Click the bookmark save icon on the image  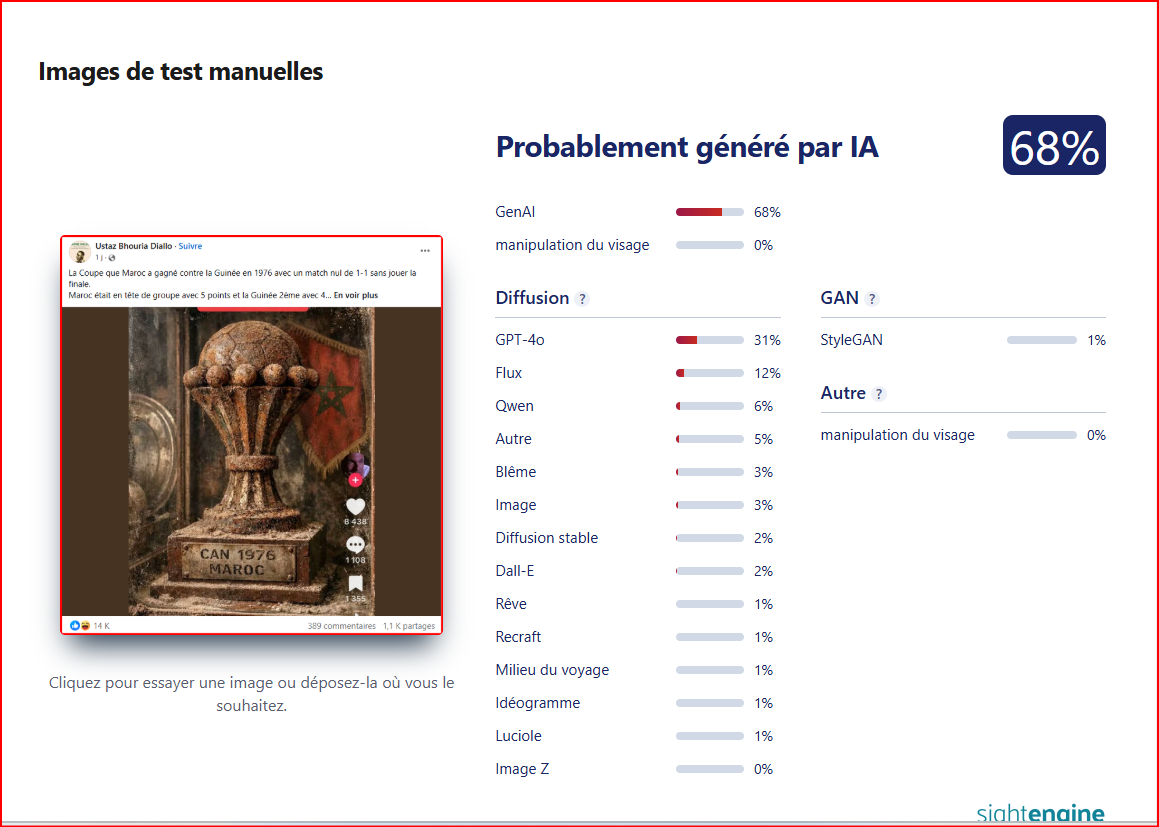point(355,584)
